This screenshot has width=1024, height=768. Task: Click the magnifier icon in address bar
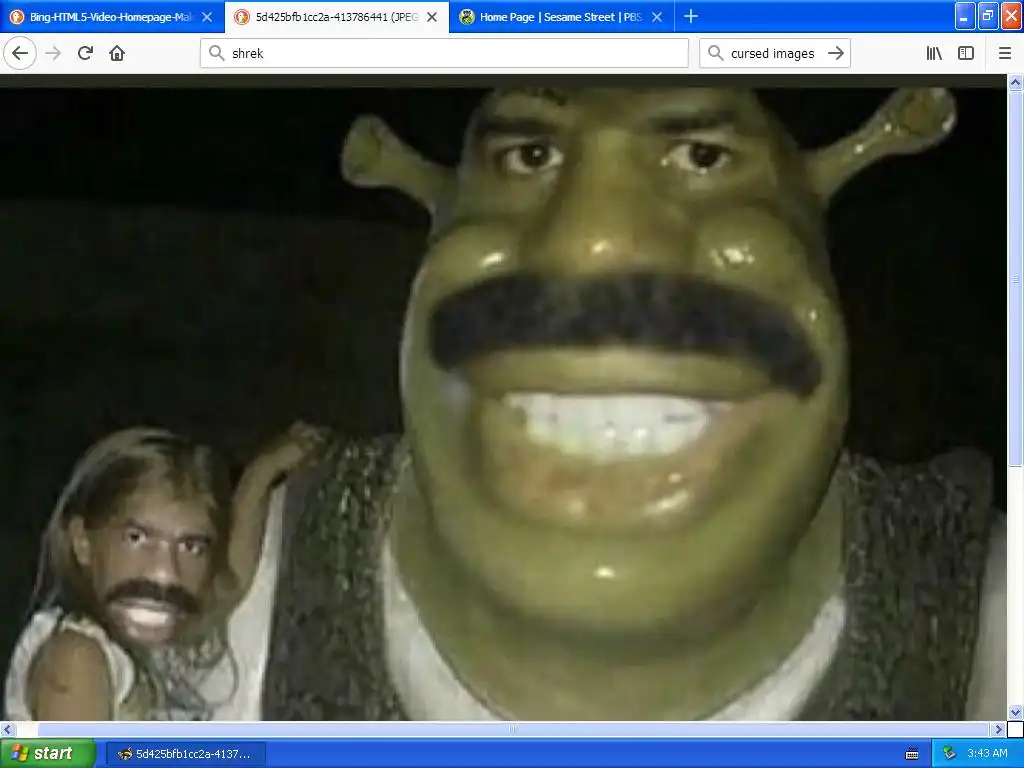[x=216, y=53]
